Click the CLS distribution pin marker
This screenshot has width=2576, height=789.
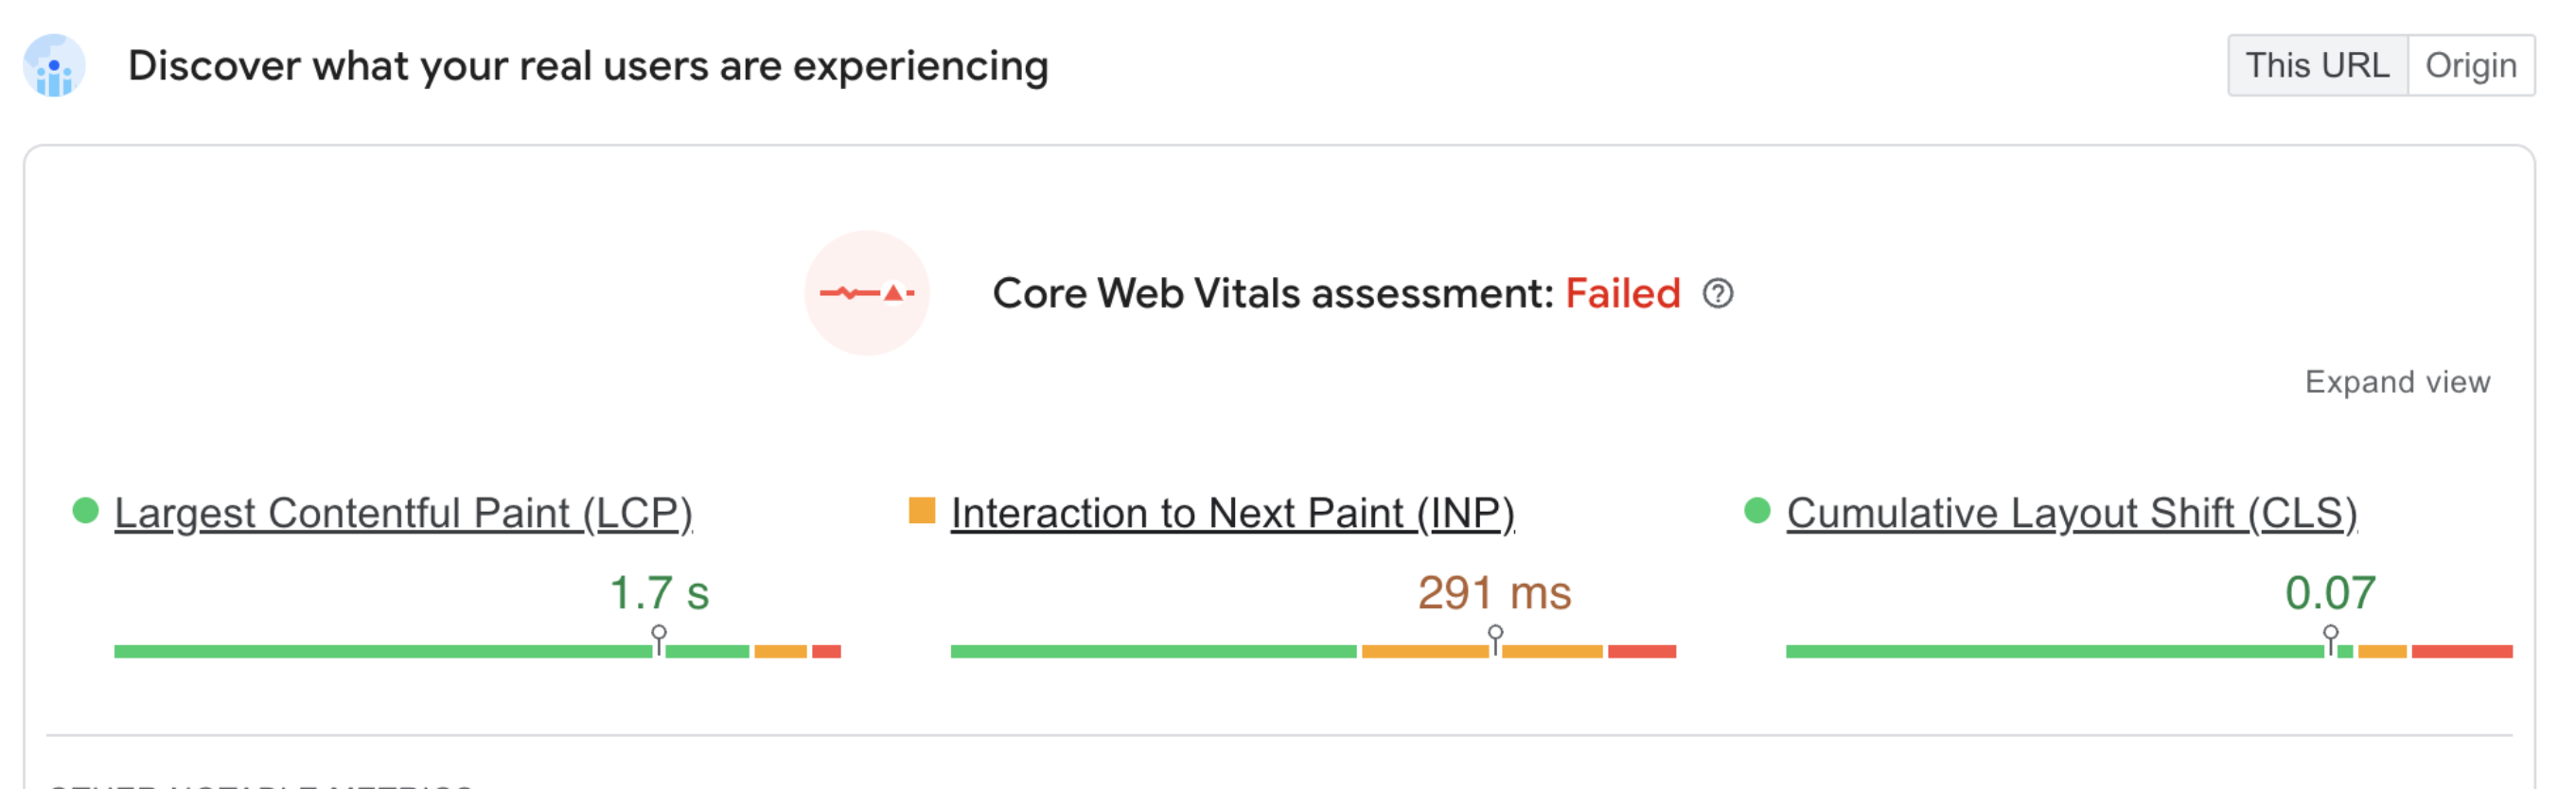2330,635
